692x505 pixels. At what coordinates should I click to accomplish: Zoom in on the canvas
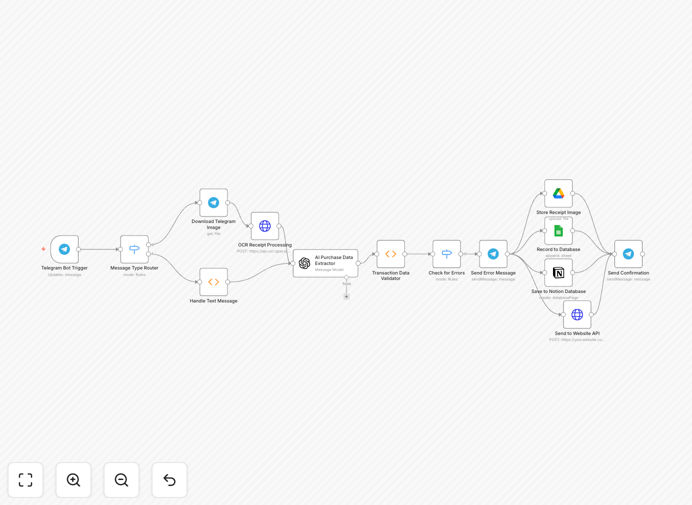pos(73,480)
